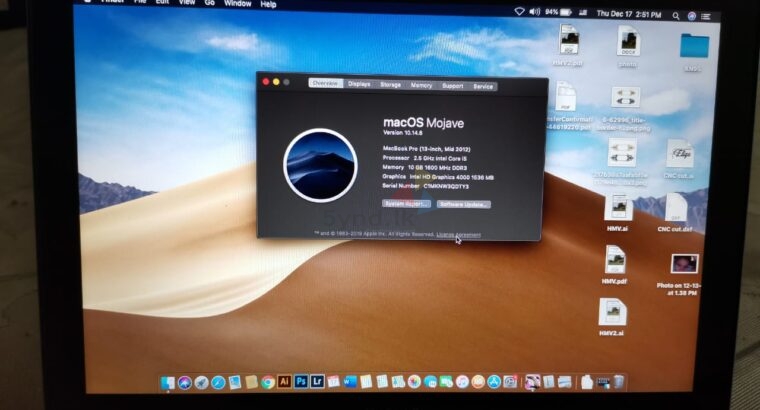Open the Help menu

click(x=268, y=4)
